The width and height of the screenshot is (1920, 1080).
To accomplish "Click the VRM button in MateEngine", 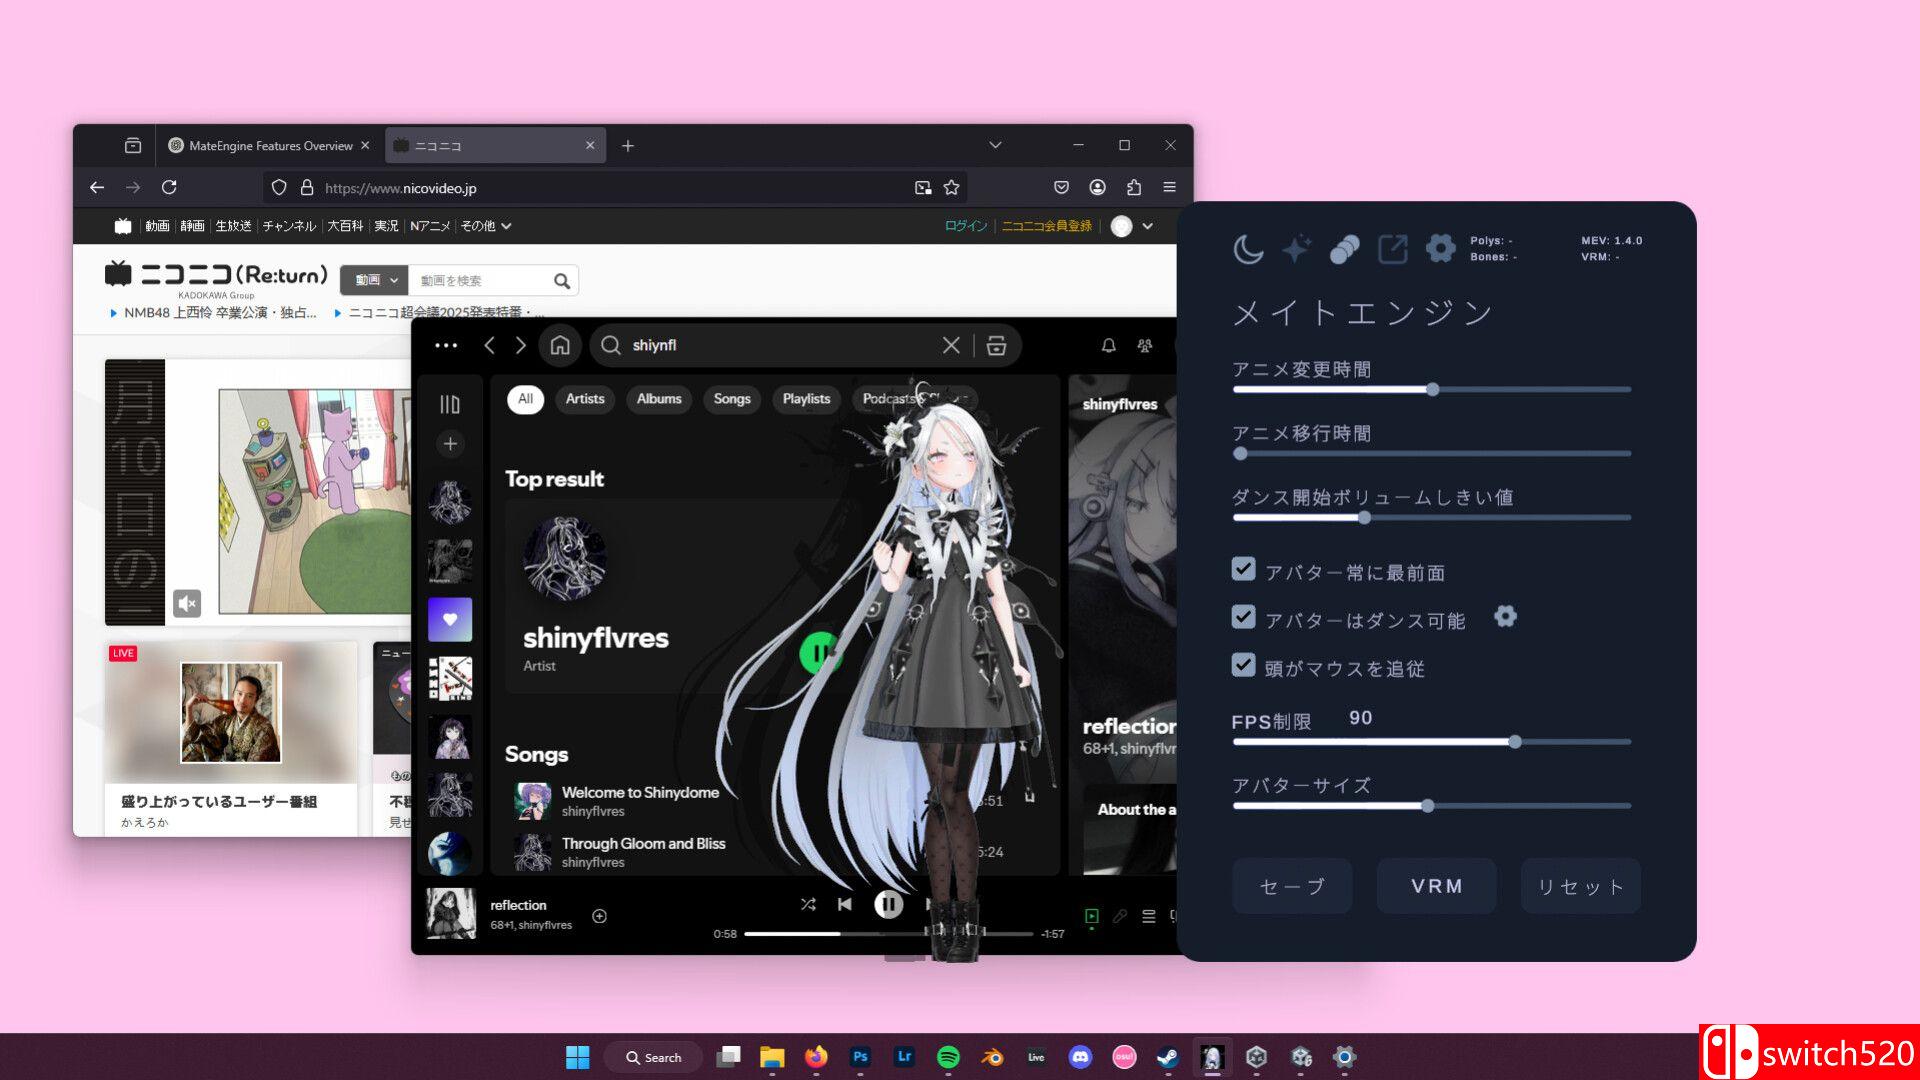I will pyautogui.click(x=1435, y=886).
